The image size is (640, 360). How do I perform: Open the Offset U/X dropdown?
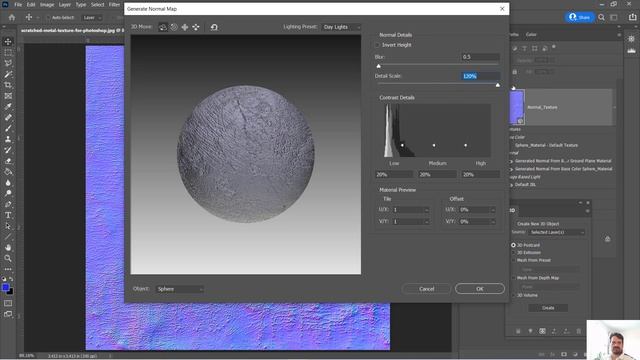477,209
